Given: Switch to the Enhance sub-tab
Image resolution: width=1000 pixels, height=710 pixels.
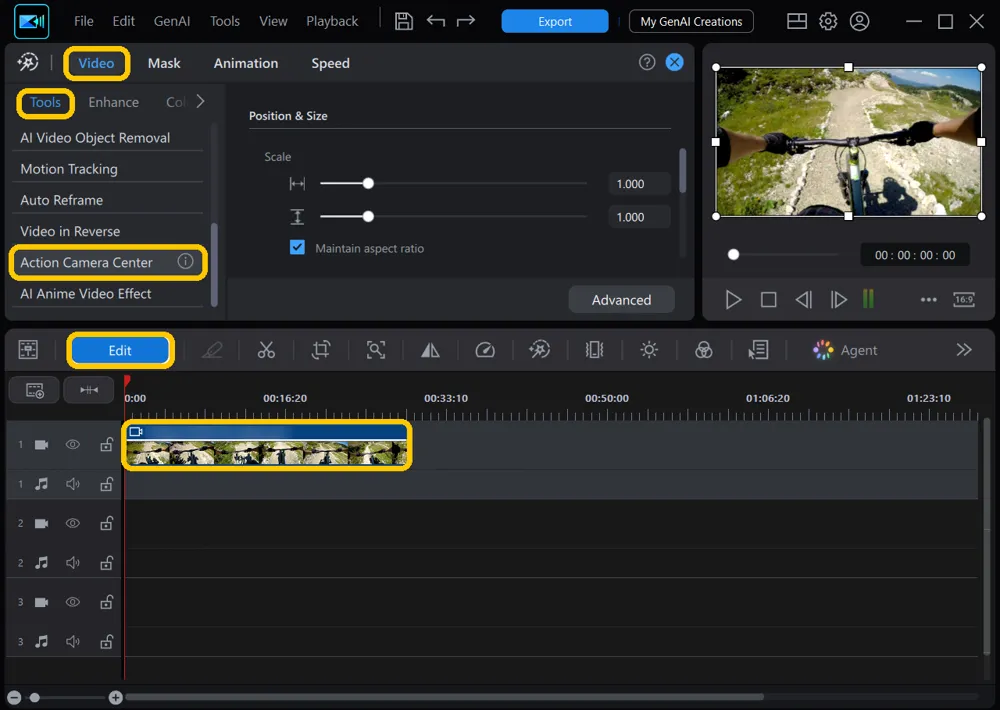Looking at the screenshot, I should 114,102.
